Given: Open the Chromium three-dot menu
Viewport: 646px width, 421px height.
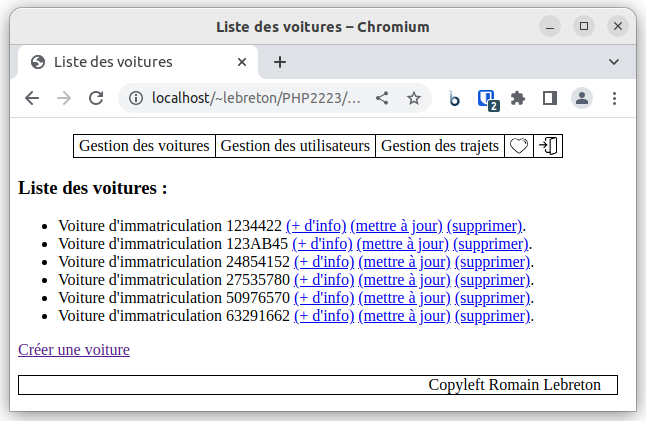Looking at the screenshot, I should 614,98.
